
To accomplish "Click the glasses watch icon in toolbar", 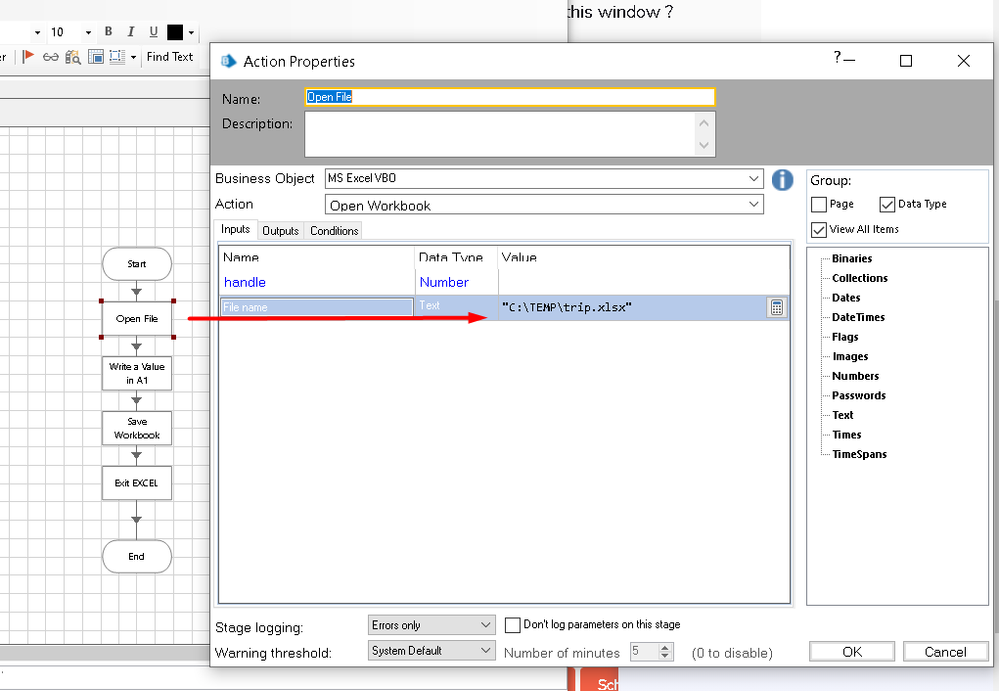I will click(x=50, y=57).
